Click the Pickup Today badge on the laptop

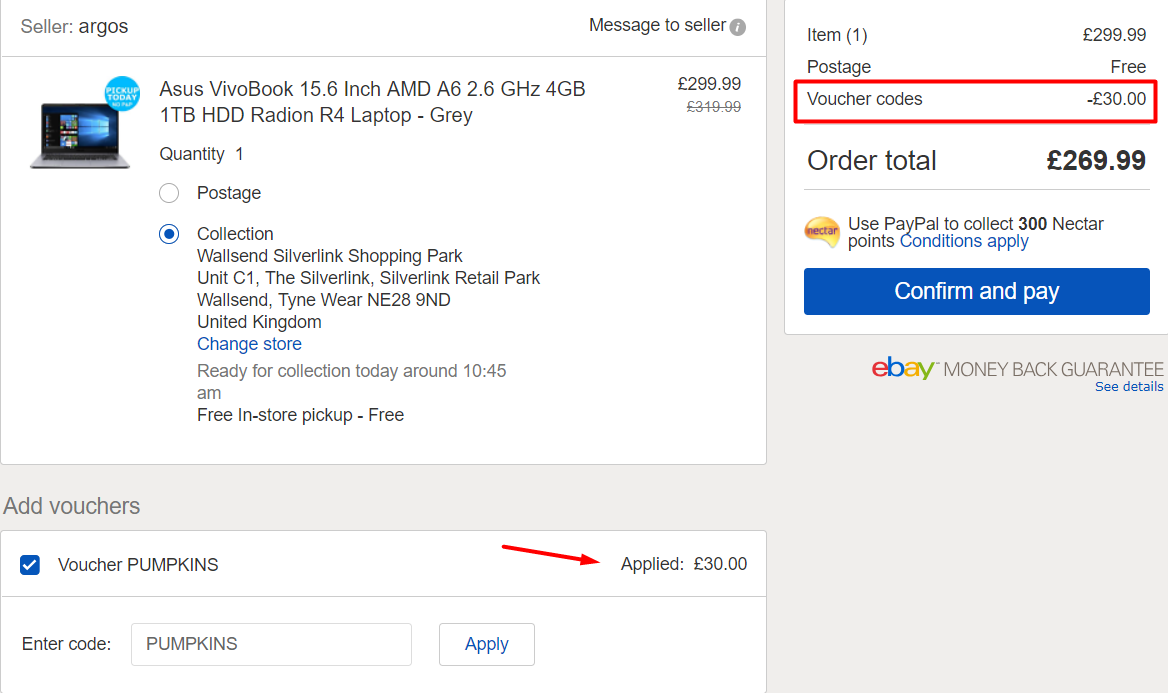coord(122,94)
